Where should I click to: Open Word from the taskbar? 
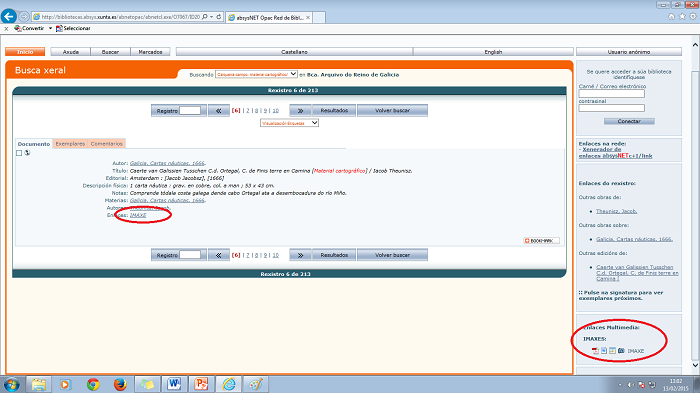[174, 384]
